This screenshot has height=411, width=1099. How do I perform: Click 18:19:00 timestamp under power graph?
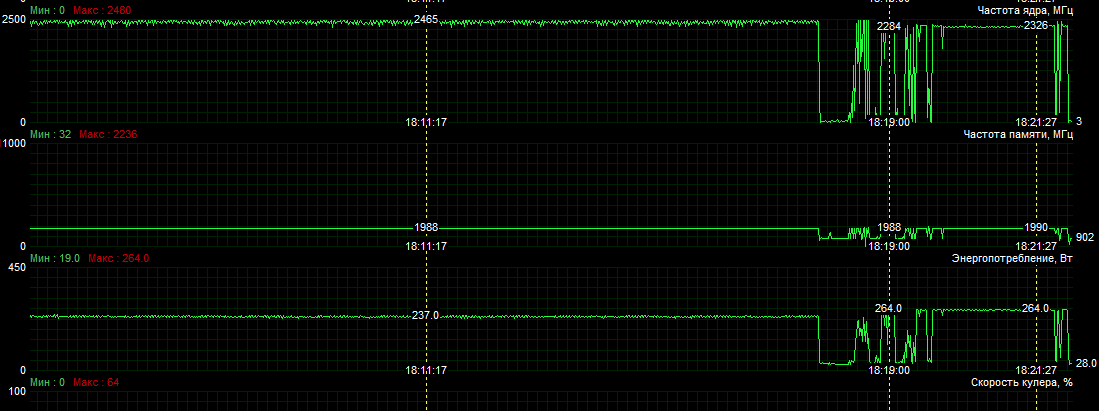(x=889, y=370)
